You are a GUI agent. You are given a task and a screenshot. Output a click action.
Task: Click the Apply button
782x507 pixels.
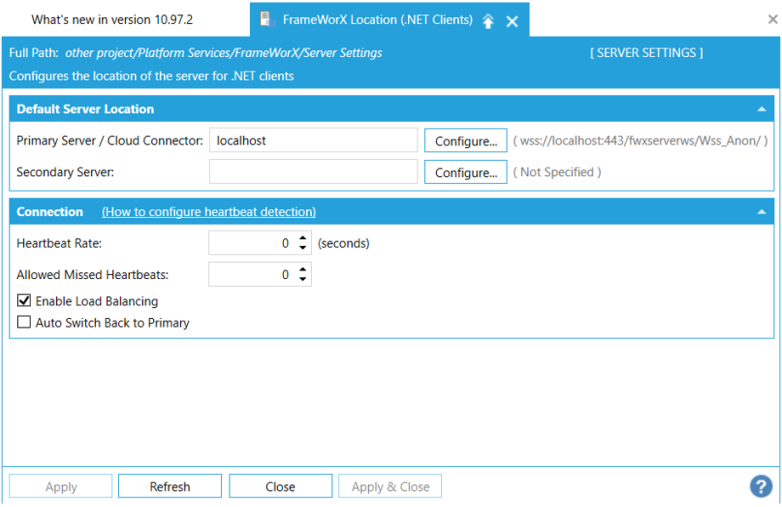click(x=61, y=487)
